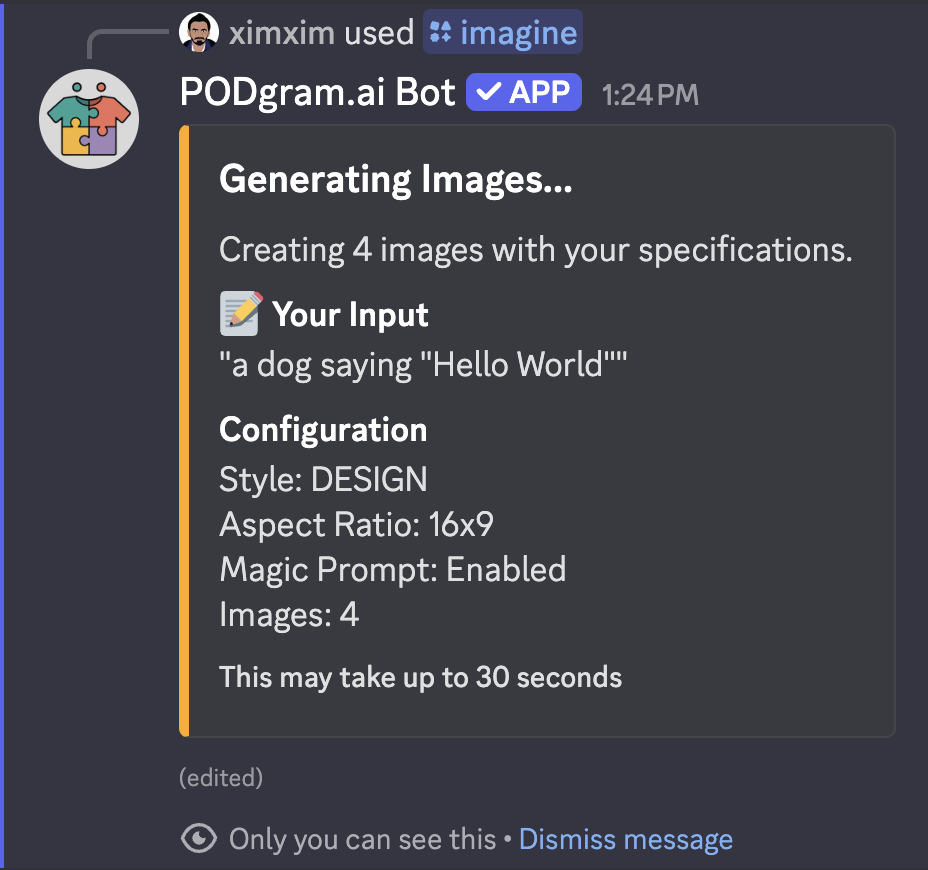Click the memo pencil emoji
This screenshot has width=928, height=870.
tap(241, 314)
